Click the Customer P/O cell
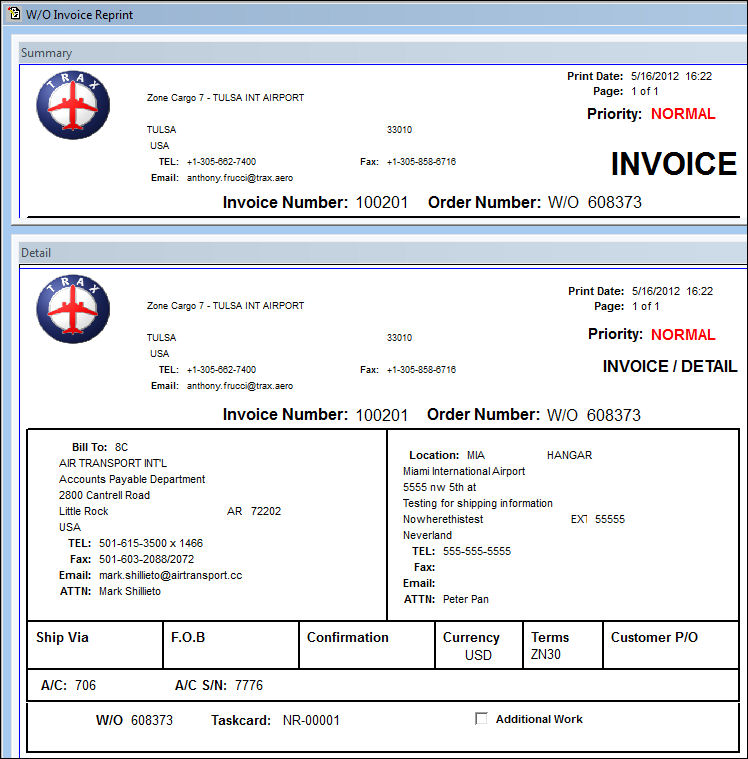748x759 pixels. (x=671, y=645)
